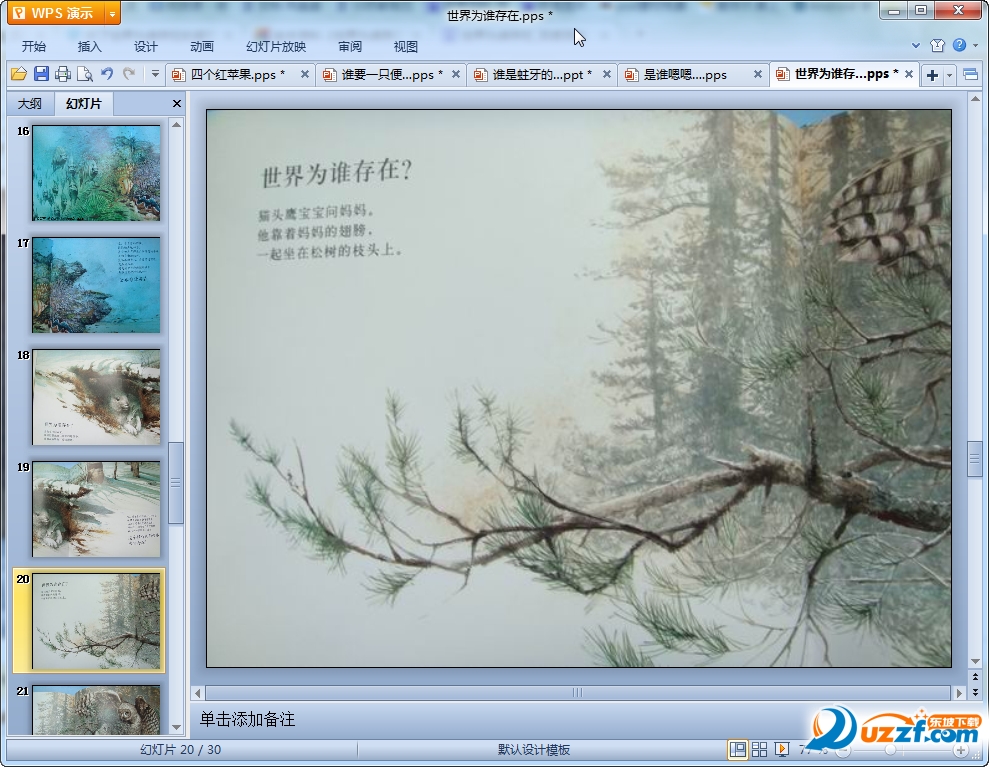Add a new document tab with plus

[x=932, y=75]
